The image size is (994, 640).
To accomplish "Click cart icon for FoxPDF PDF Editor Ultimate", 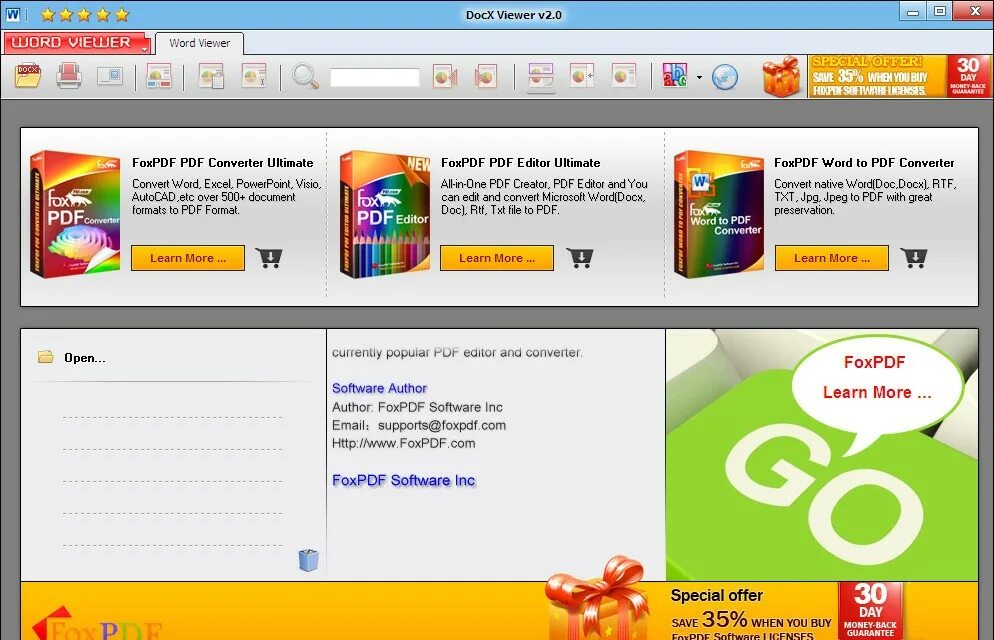I will tap(579, 258).
